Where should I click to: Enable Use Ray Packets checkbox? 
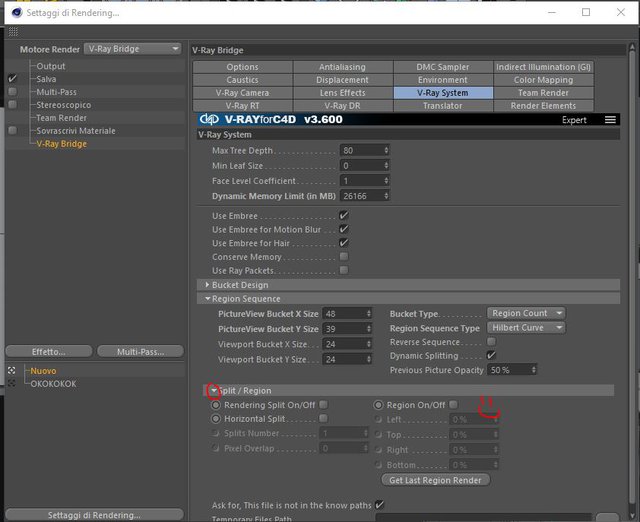point(344,270)
